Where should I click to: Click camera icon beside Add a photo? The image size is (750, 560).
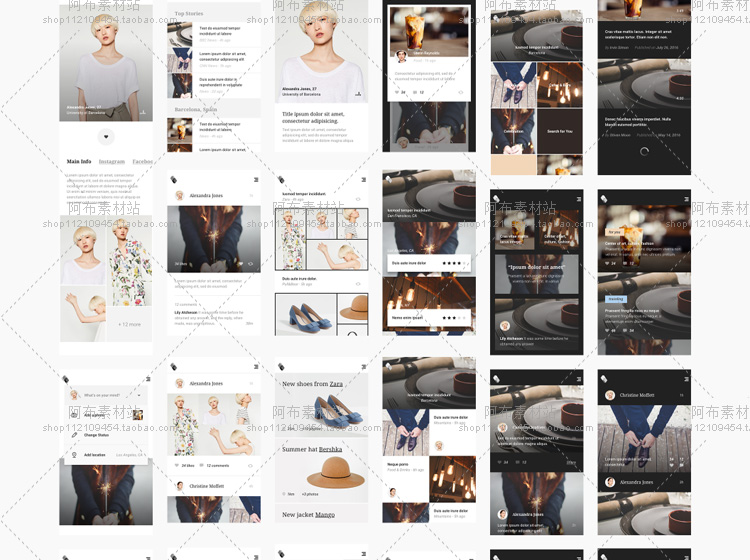[x=74, y=415]
